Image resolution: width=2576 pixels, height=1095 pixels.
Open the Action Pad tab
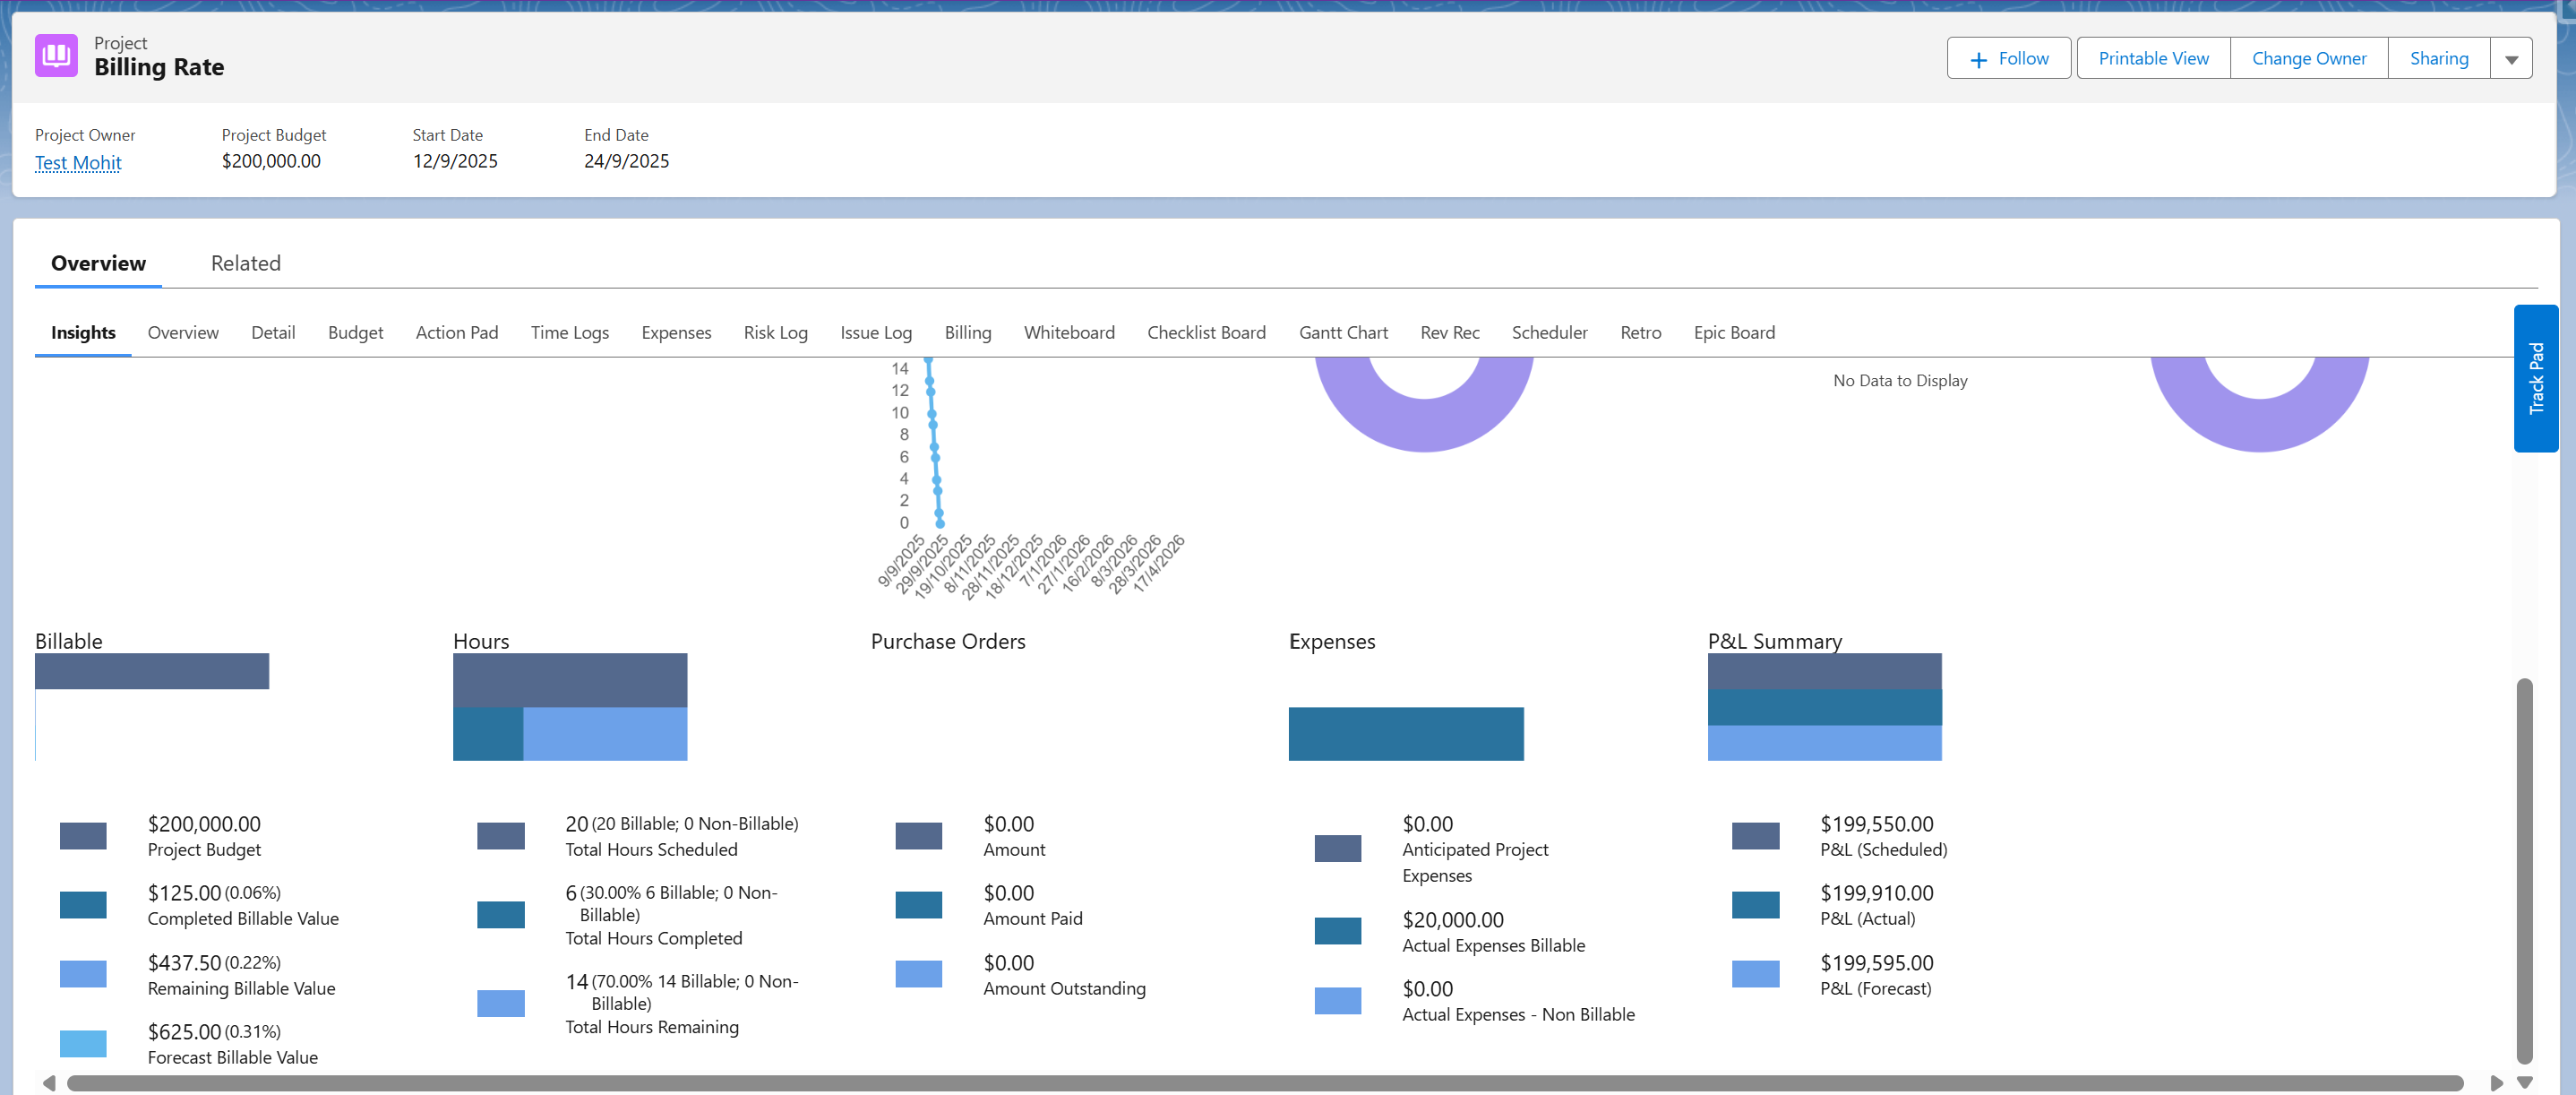click(457, 333)
